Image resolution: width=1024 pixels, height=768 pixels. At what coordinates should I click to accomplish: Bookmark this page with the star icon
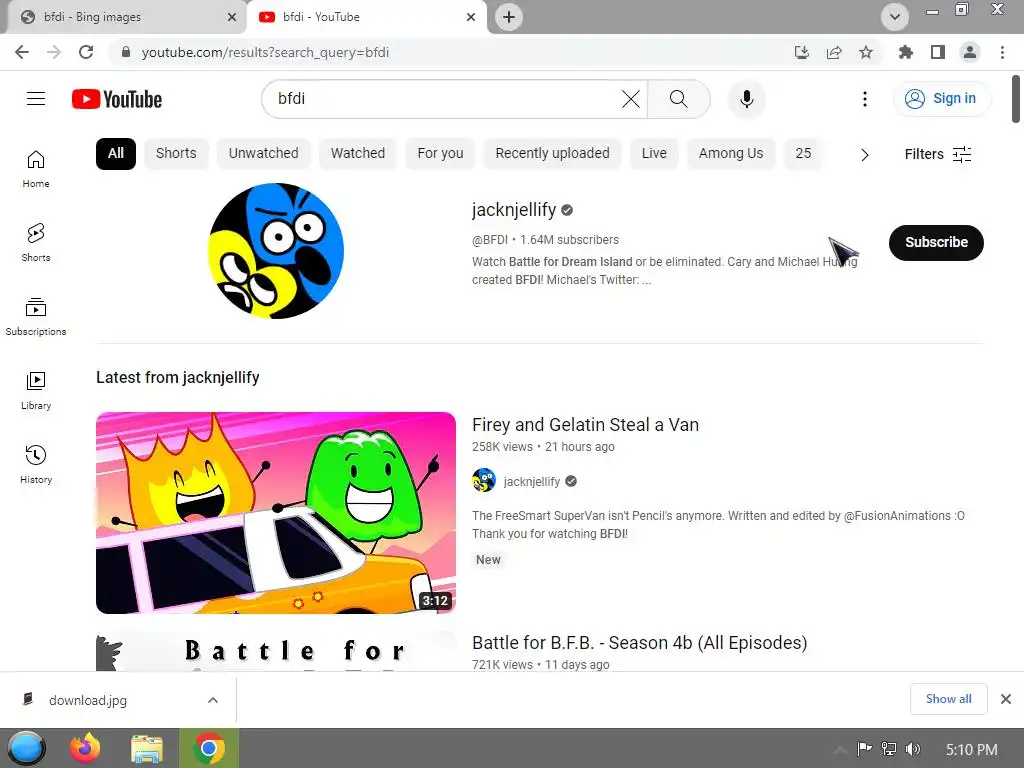[866, 52]
